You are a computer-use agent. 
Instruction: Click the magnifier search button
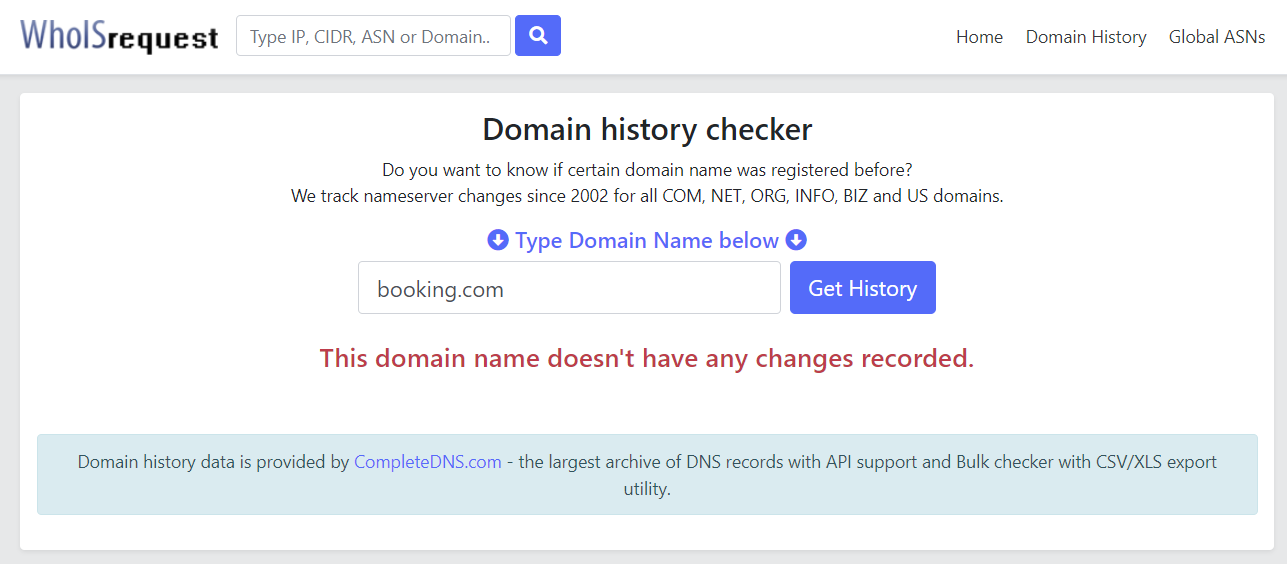click(537, 36)
